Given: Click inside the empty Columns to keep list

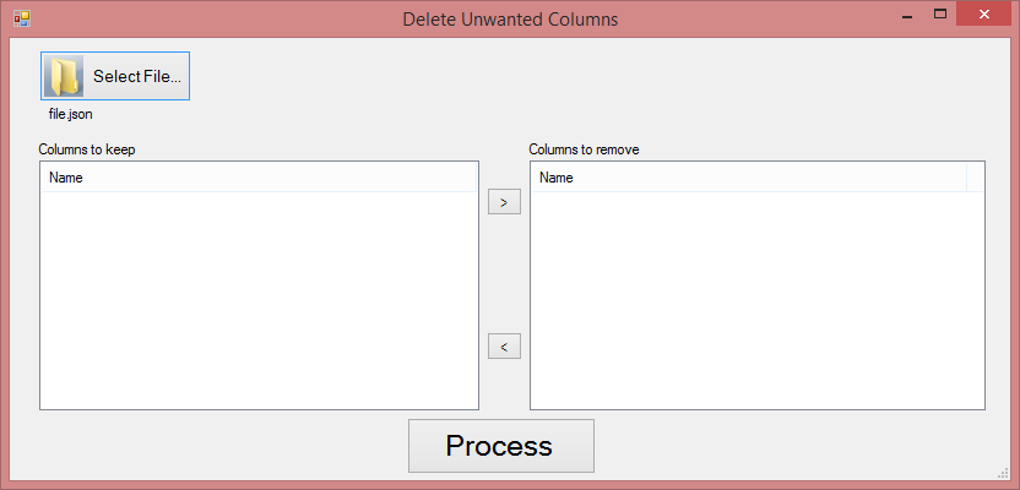Looking at the screenshot, I should pos(258,300).
